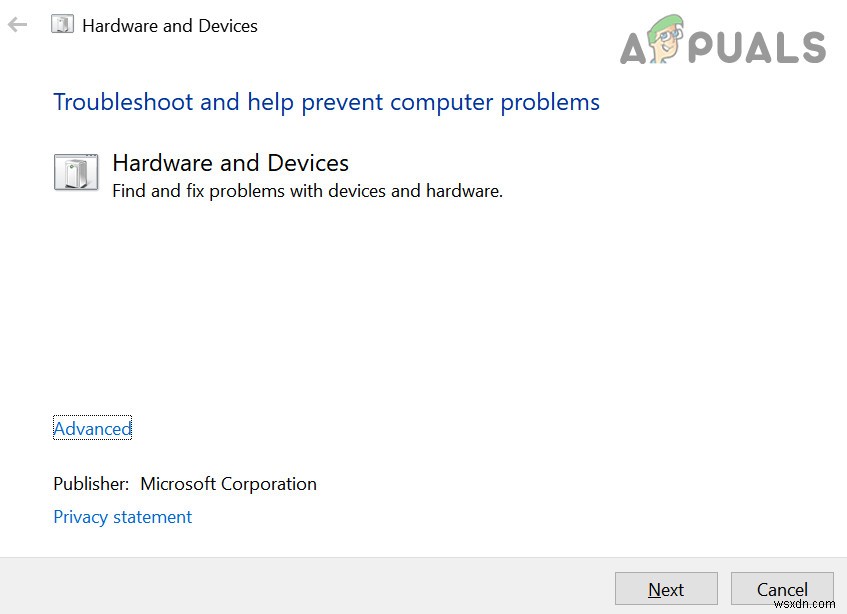Click the leading 'A' letter of the Appuals logo
This screenshot has width=847, height=614.
pyautogui.click(x=635, y=49)
